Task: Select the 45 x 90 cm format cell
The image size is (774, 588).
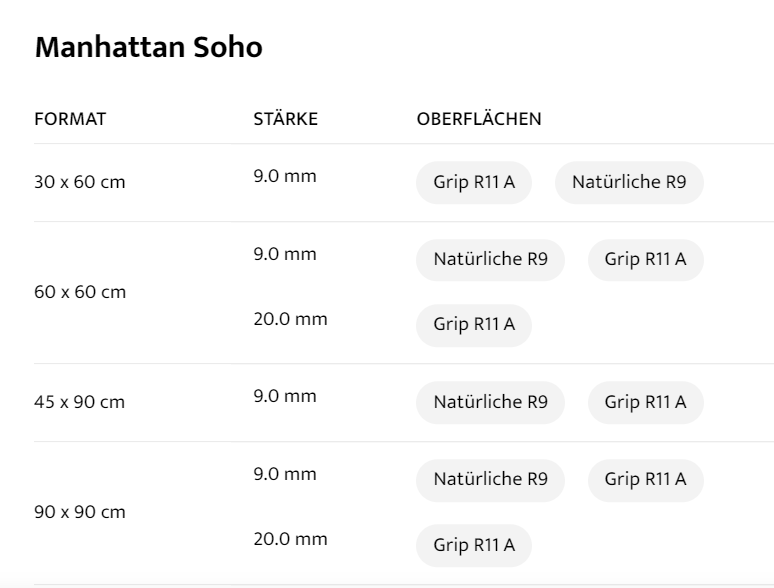Action: (x=80, y=402)
